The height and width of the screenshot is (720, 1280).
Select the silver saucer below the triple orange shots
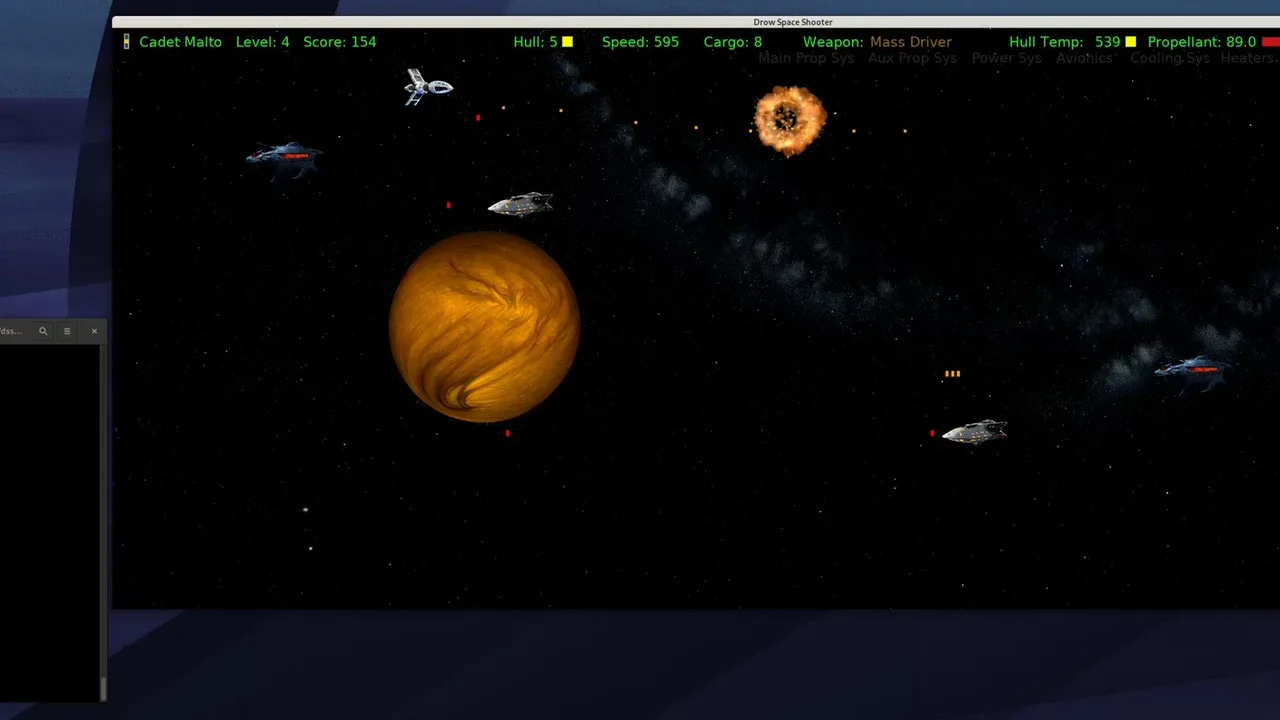pyautogui.click(x=974, y=431)
